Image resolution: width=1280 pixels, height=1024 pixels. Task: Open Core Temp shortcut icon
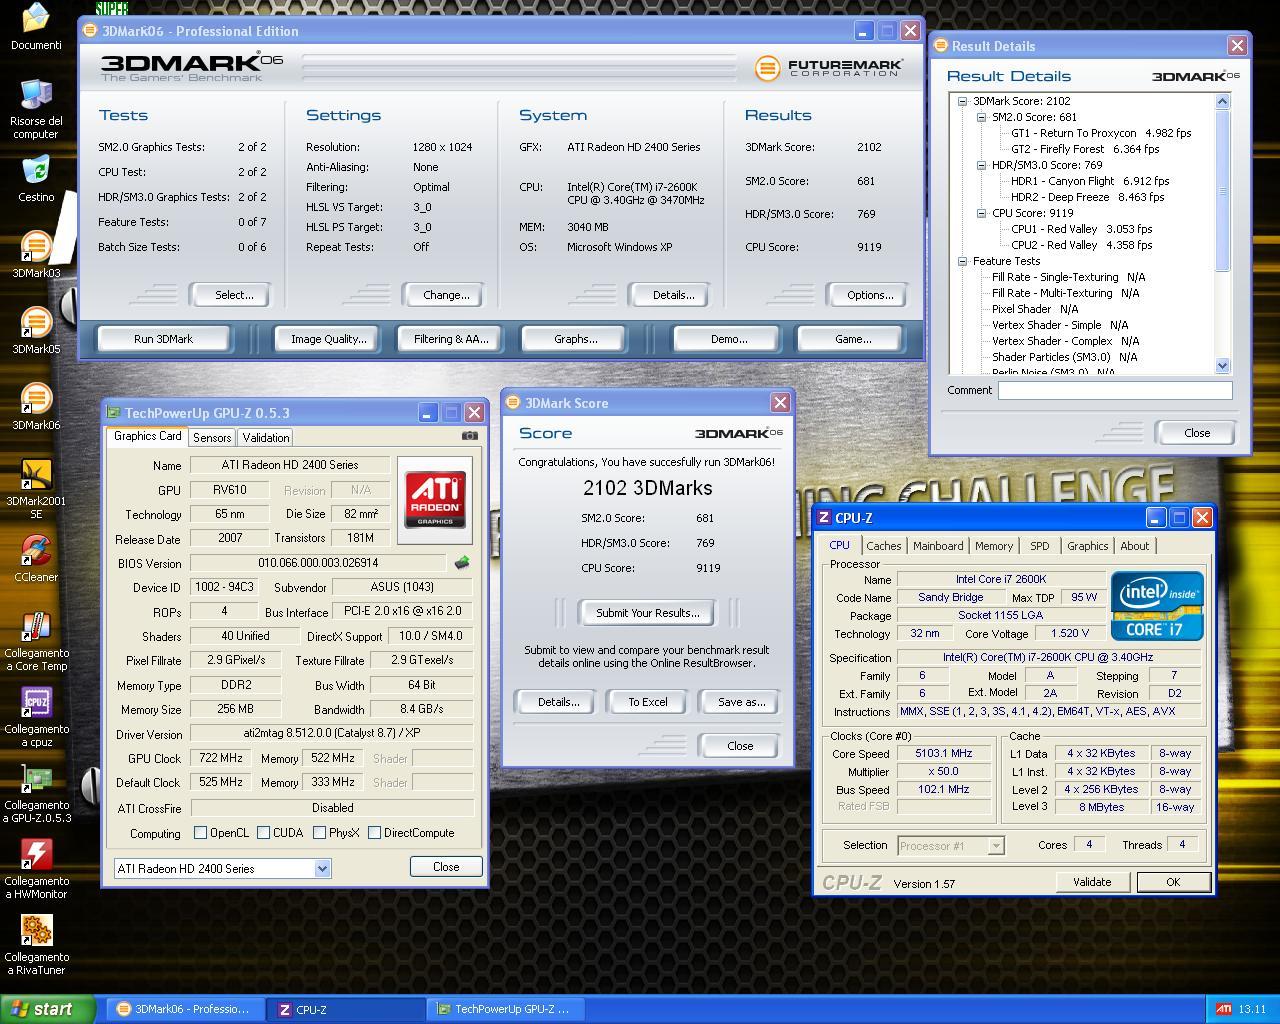point(36,641)
